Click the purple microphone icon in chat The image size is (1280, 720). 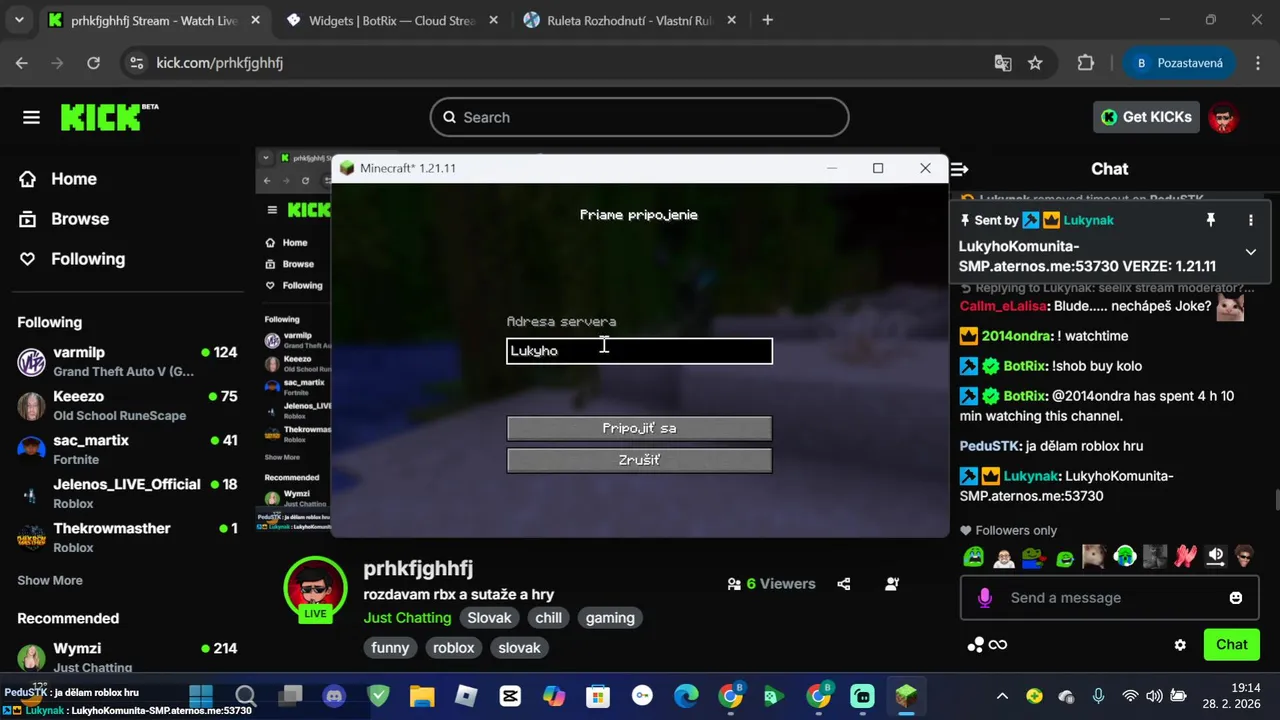coord(985,598)
